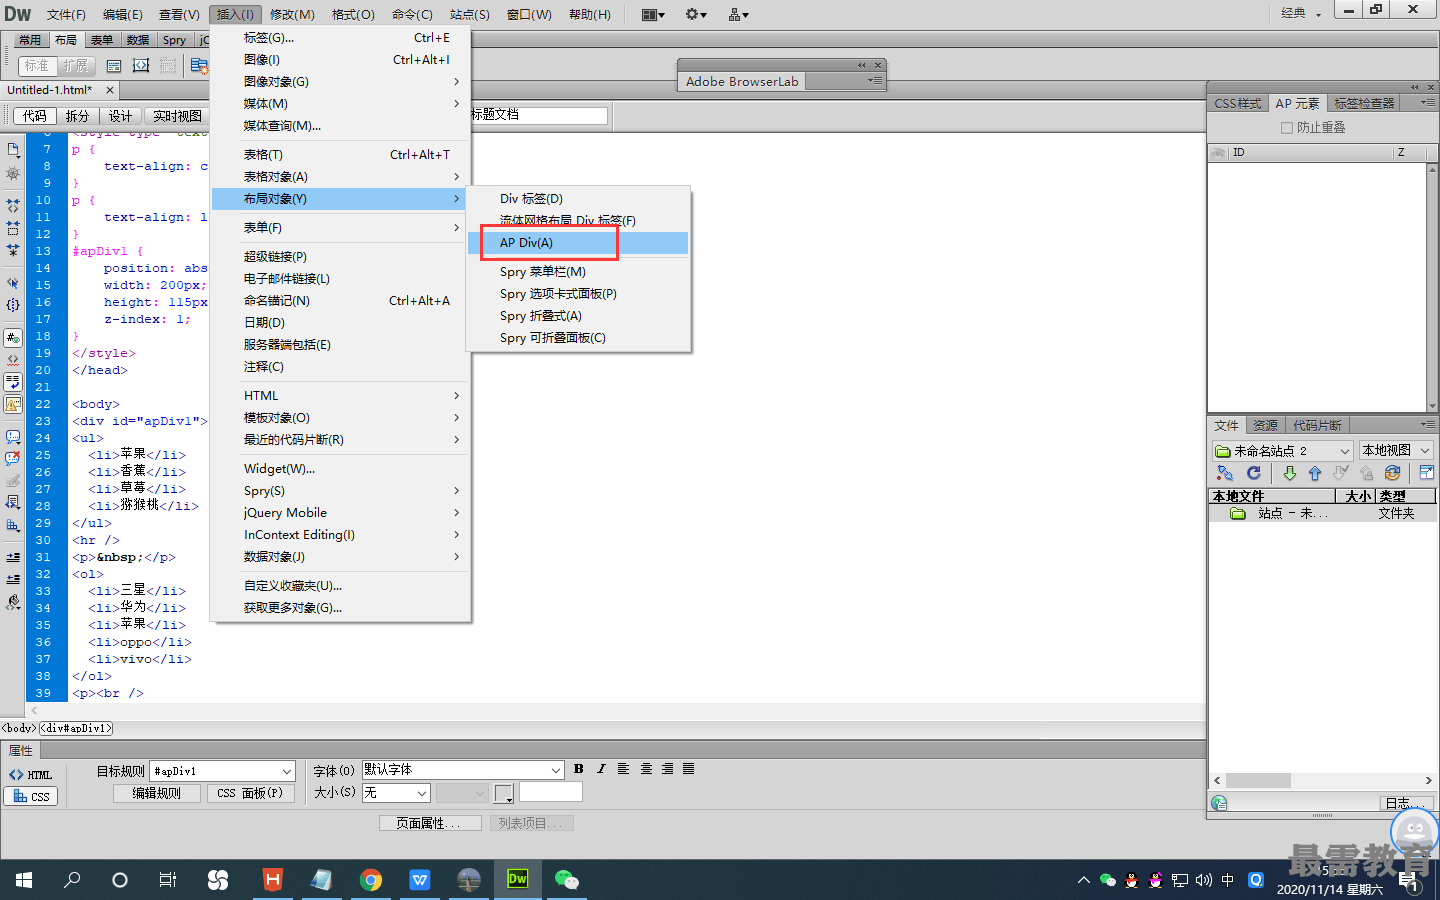Open the layout chooser icon in the top bar
The width and height of the screenshot is (1440, 900).
653,14
